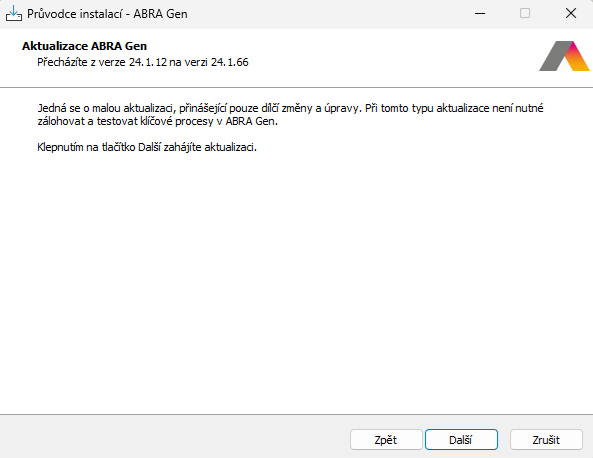Viewport: 593px width, 458px height.
Task: Click the installer download icon in title bar
Action: [14, 14]
